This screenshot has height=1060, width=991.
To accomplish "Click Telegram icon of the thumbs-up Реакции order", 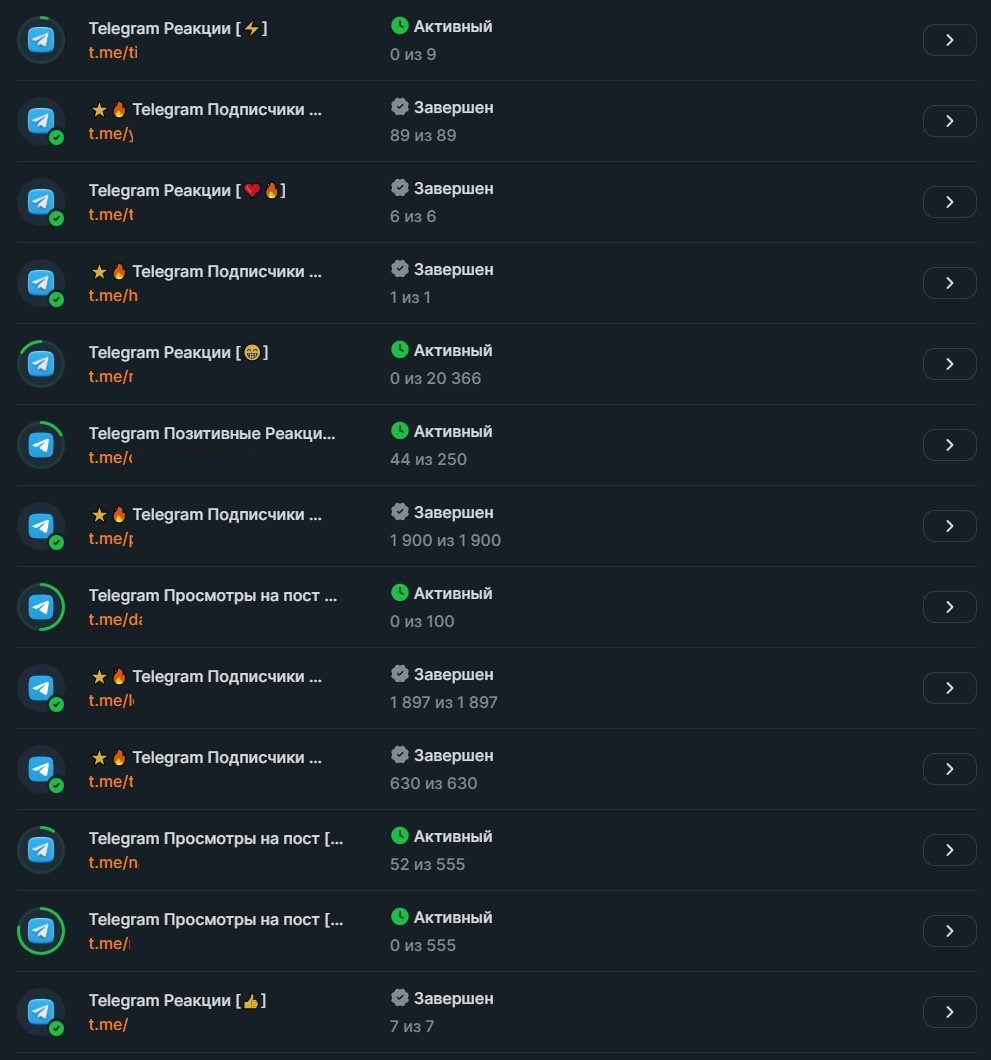I will pyautogui.click(x=41, y=1012).
